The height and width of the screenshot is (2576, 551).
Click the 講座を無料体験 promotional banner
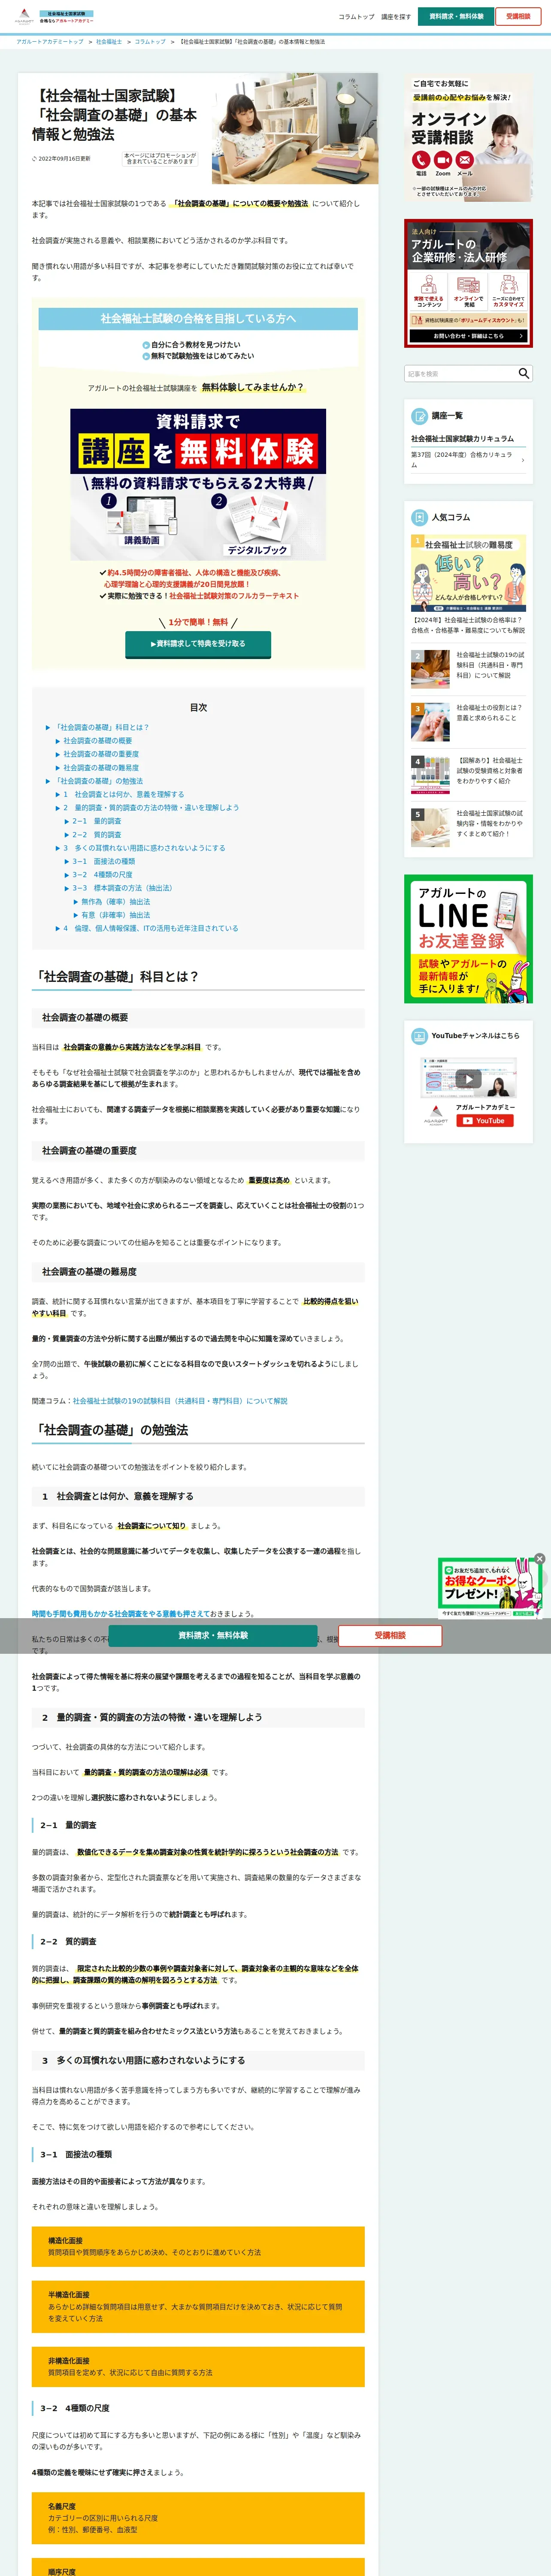[198, 484]
